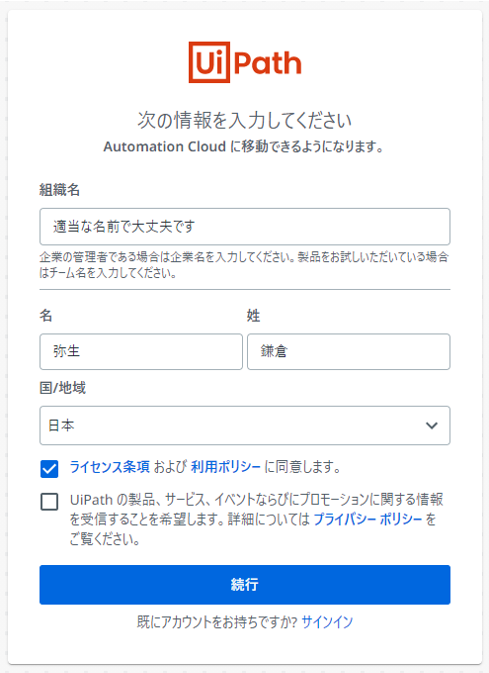
Task: Expand country list via the chevron arrow
Action: [431, 425]
